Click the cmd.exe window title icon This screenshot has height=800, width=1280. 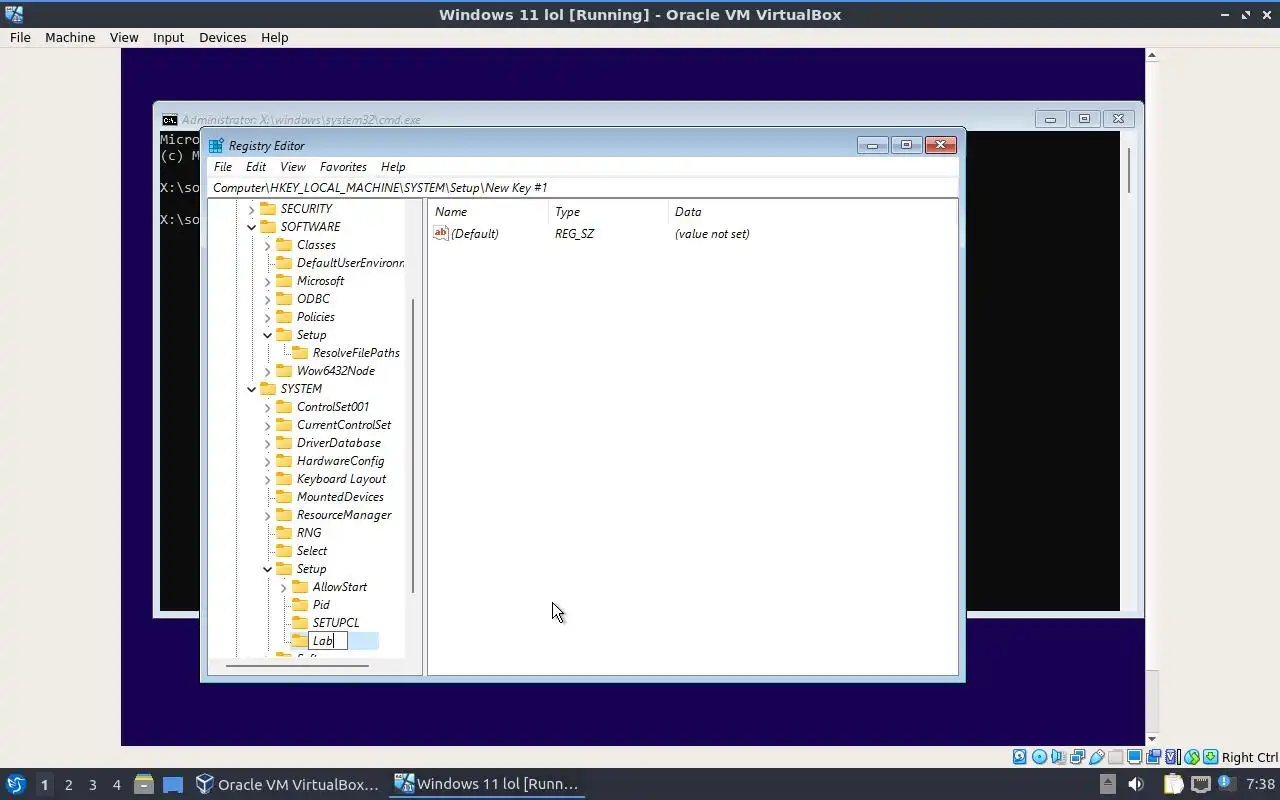(x=170, y=119)
